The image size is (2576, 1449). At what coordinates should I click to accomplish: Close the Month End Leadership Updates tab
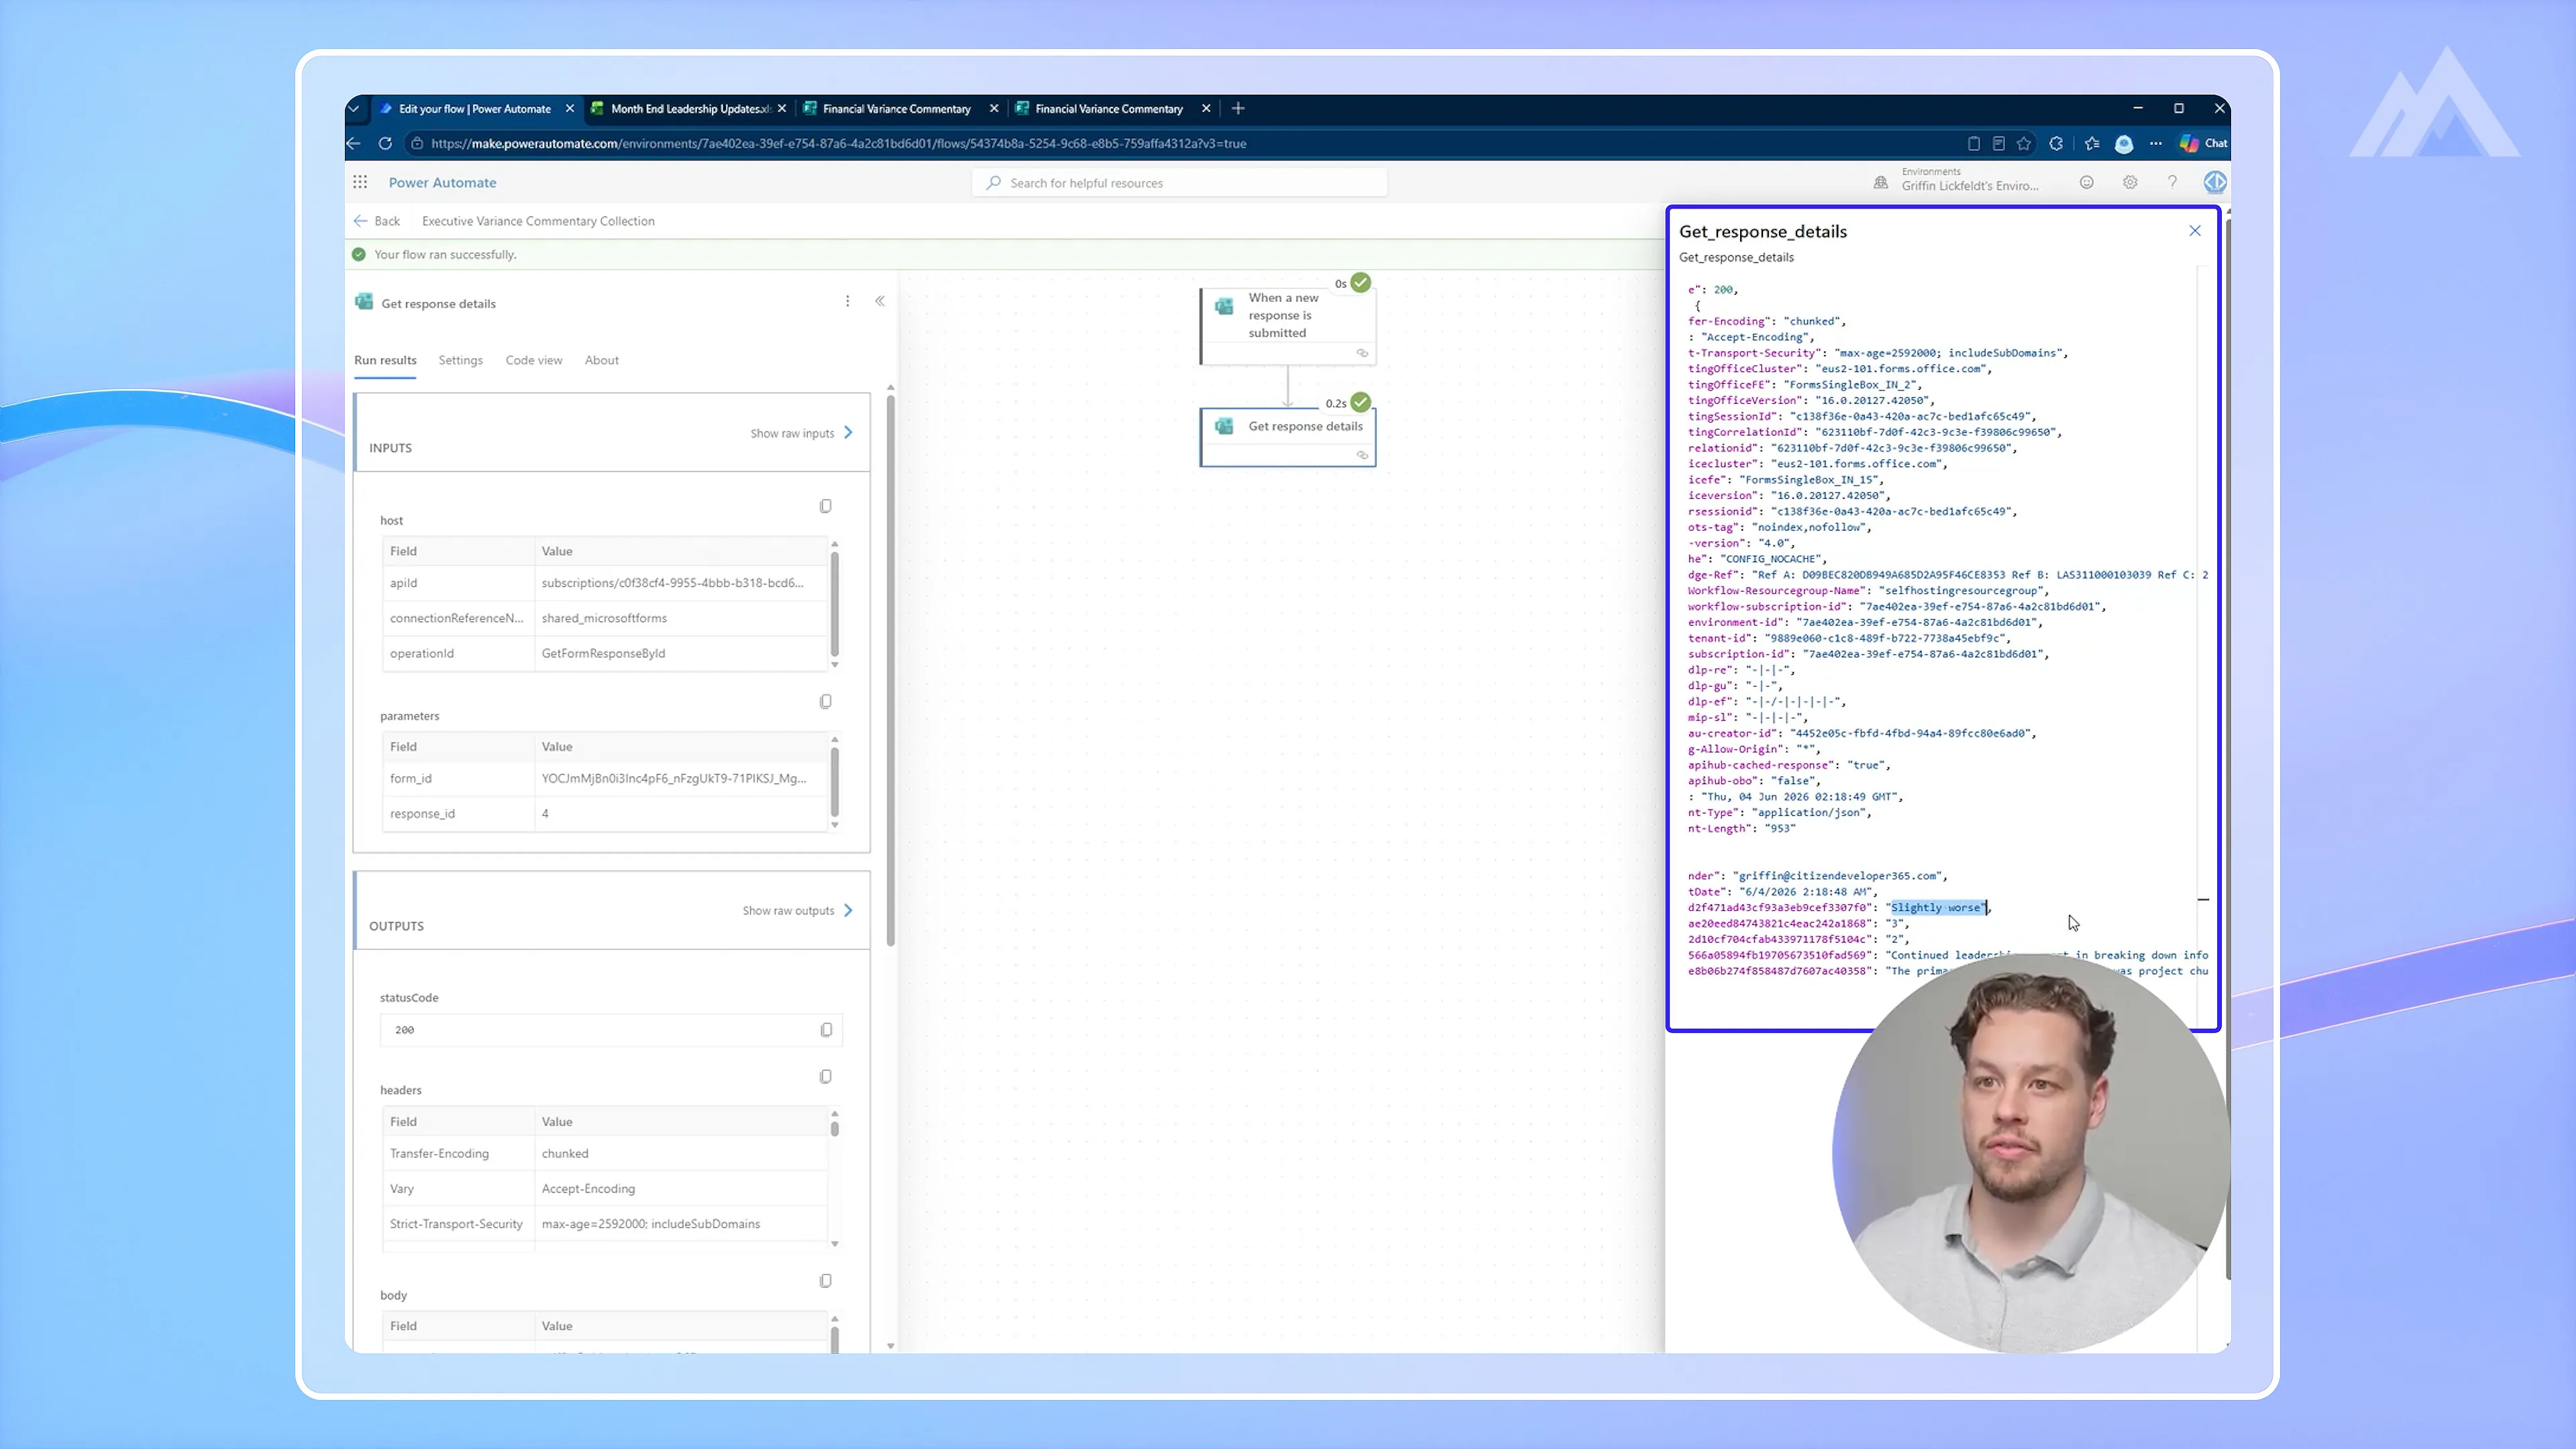coord(782,108)
